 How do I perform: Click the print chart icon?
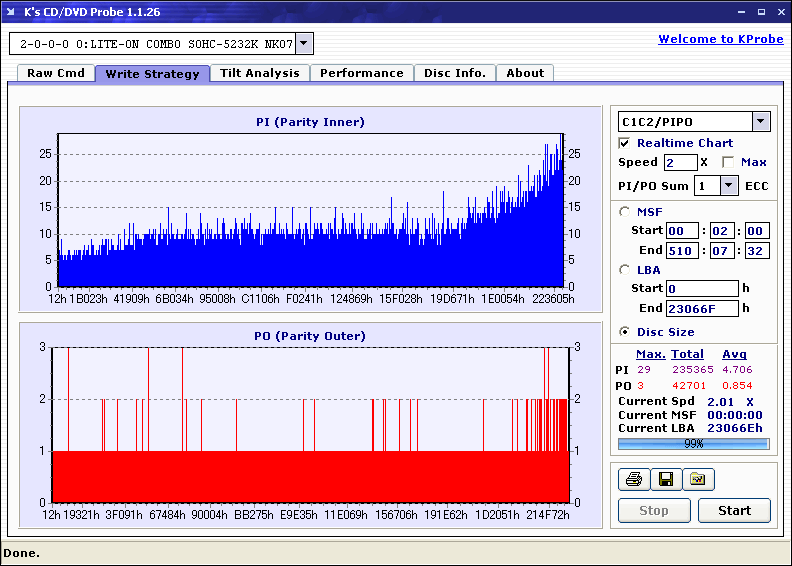tap(633, 479)
